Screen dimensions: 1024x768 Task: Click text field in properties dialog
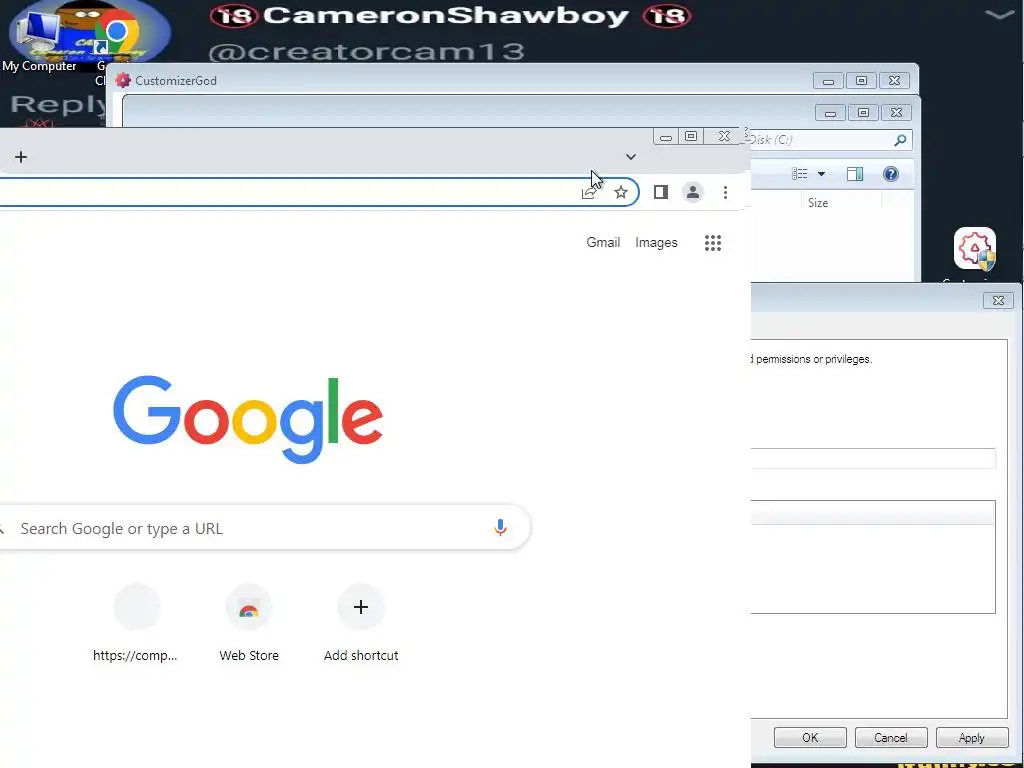pos(873,458)
